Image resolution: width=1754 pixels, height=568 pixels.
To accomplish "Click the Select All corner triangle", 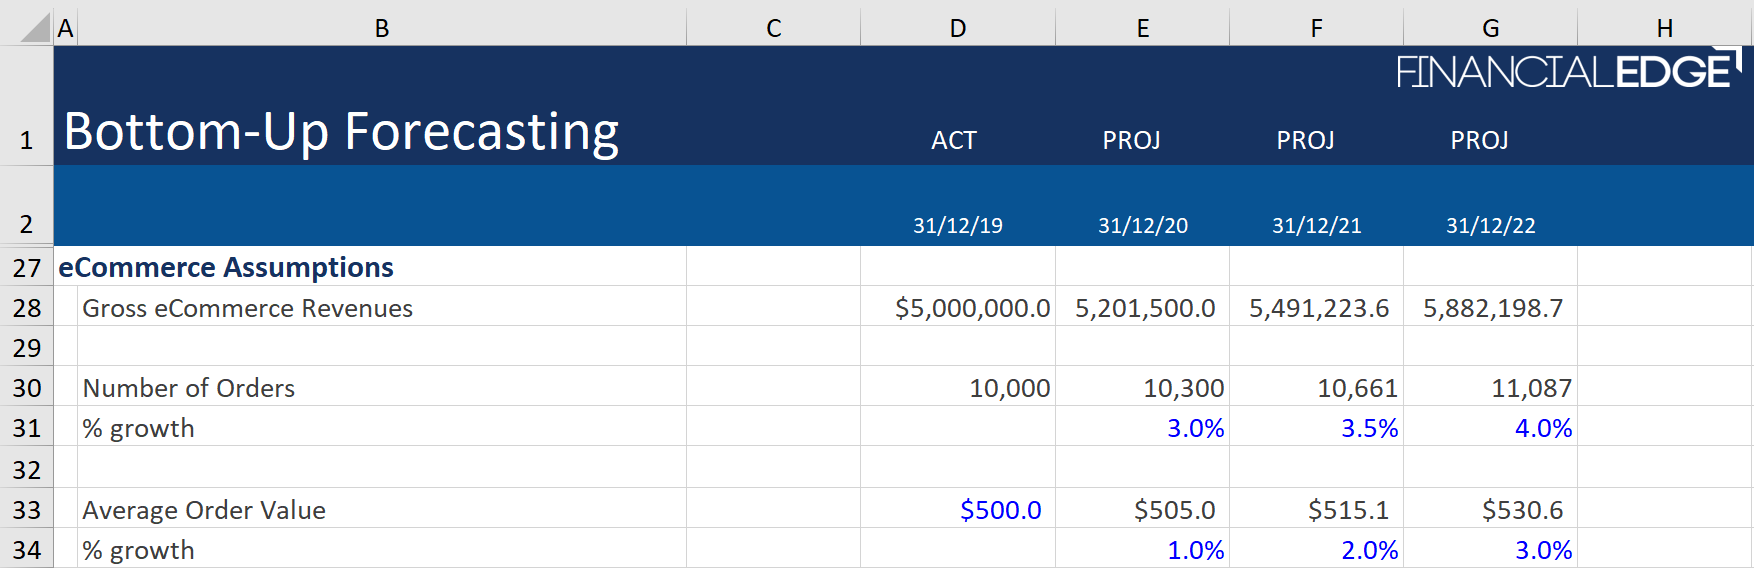I will [34, 28].
